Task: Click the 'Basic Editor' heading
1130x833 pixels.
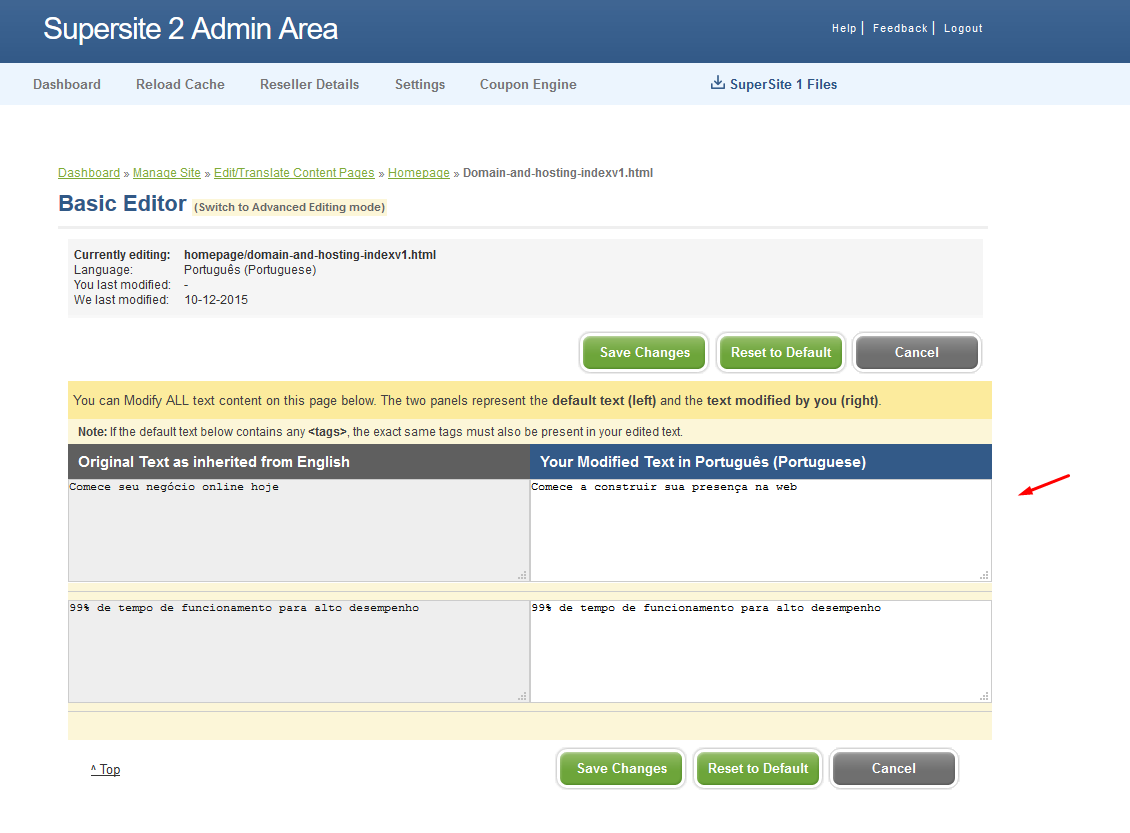Action: click(x=123, y=204)
